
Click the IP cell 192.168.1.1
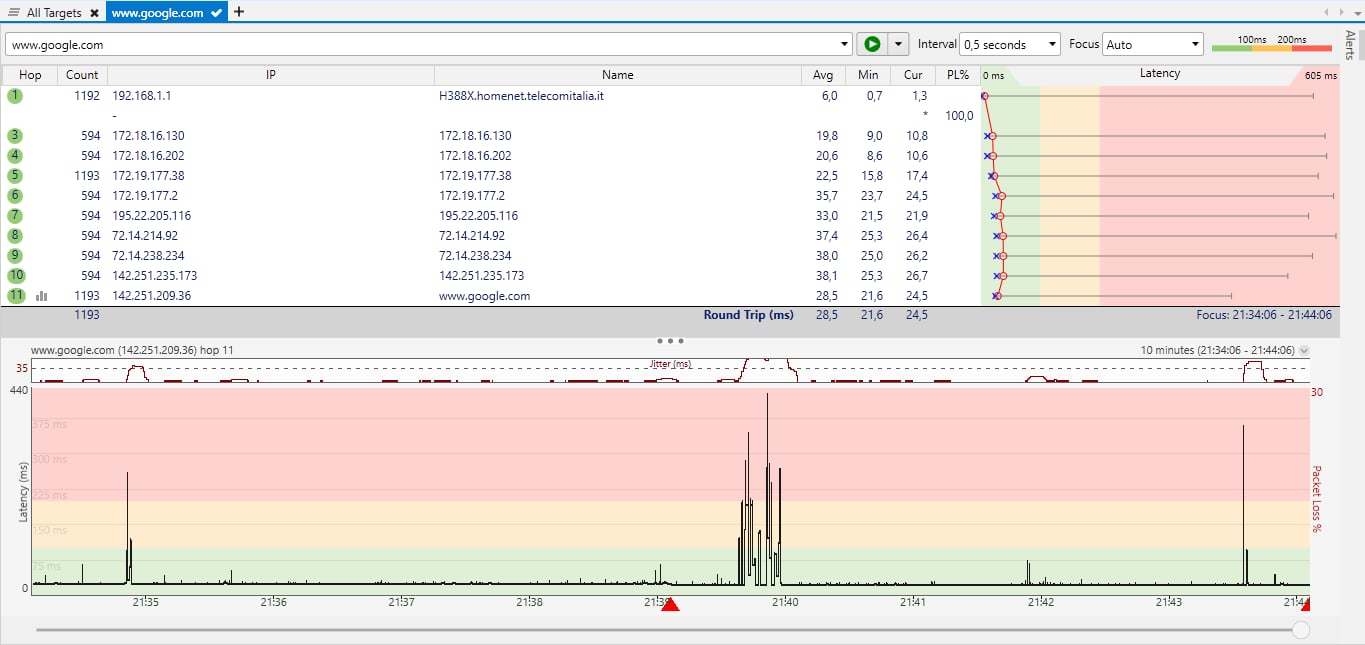click(x=142, y=96)
